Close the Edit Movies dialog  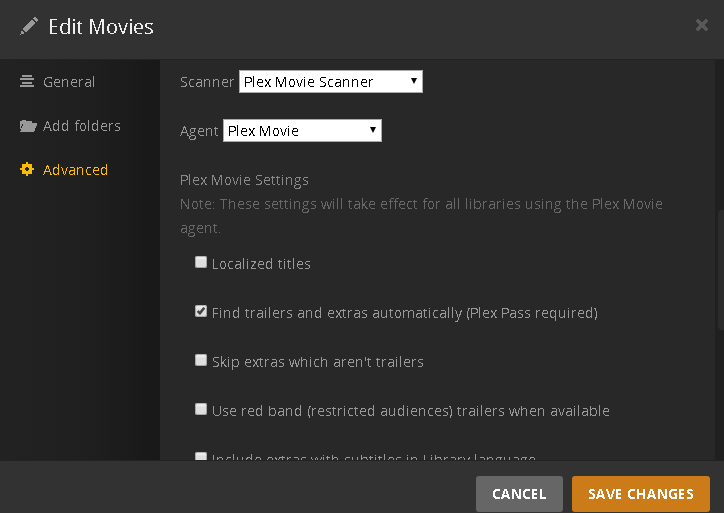[x=702, y=25]
